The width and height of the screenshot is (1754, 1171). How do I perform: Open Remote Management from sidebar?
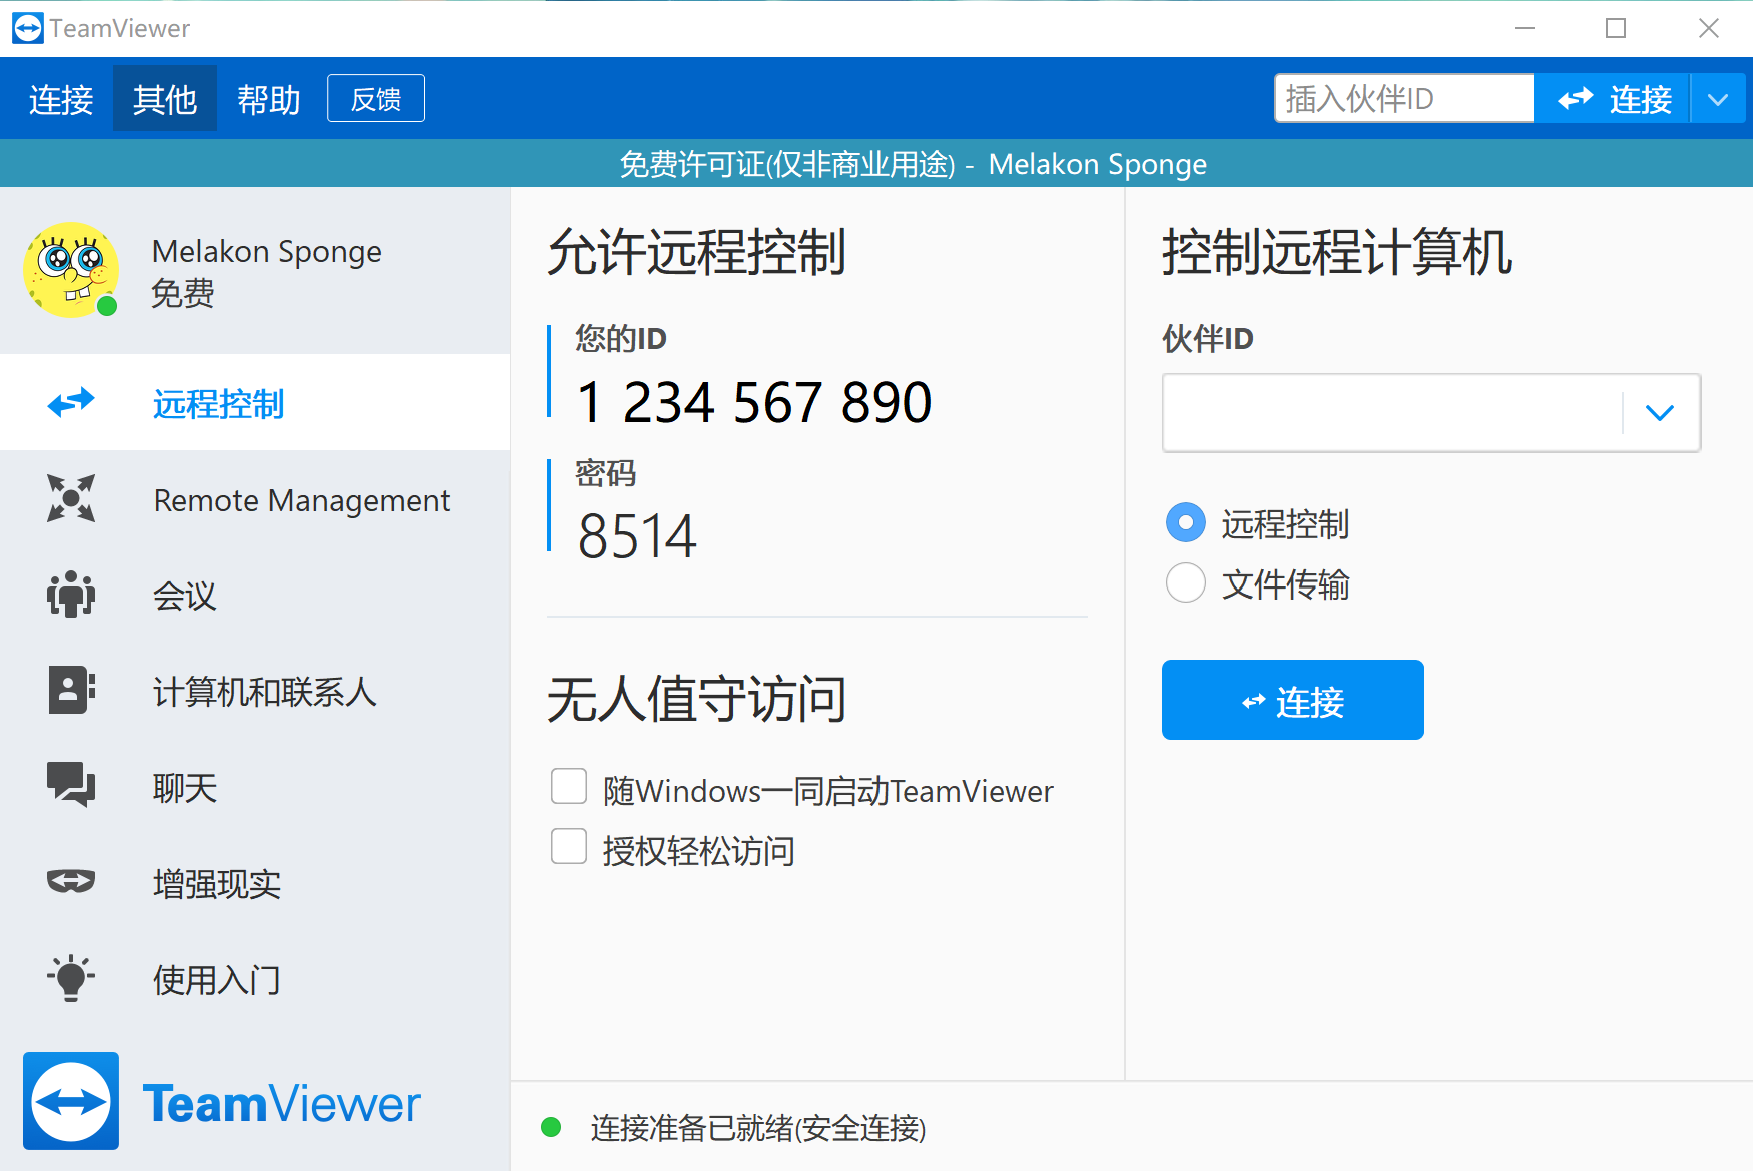point(70,499)
